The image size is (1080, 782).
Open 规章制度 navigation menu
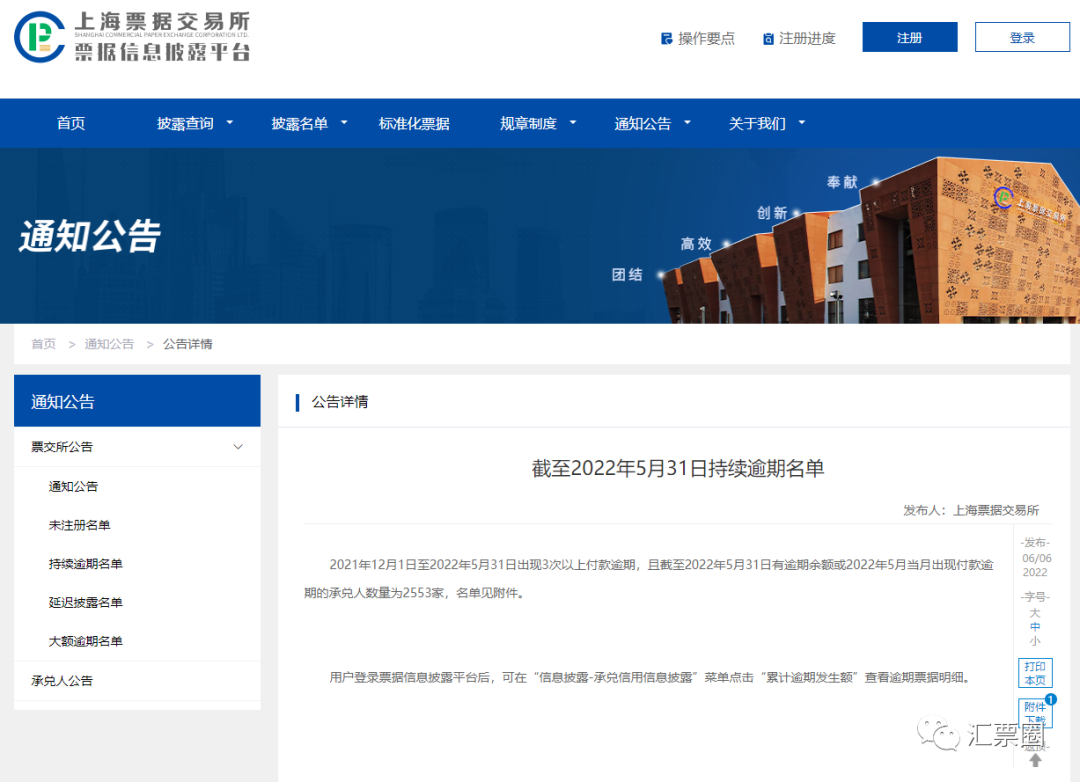pyautogui.click(x=528, y=123)
